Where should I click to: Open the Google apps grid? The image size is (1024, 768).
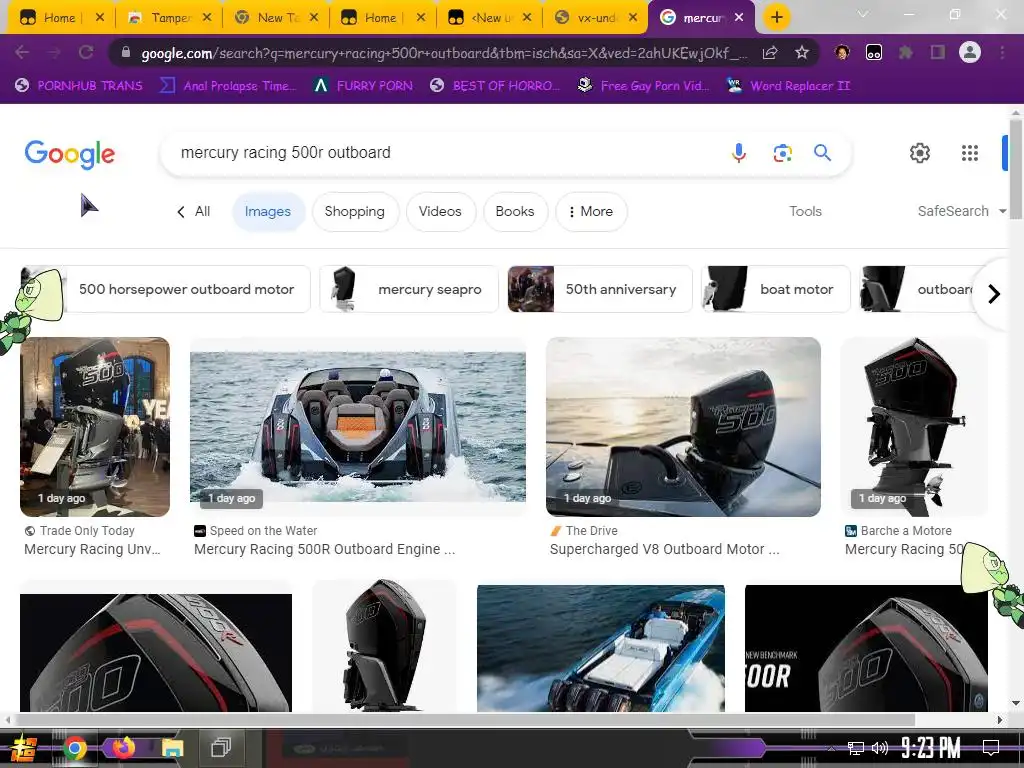[x=970, y=153]
